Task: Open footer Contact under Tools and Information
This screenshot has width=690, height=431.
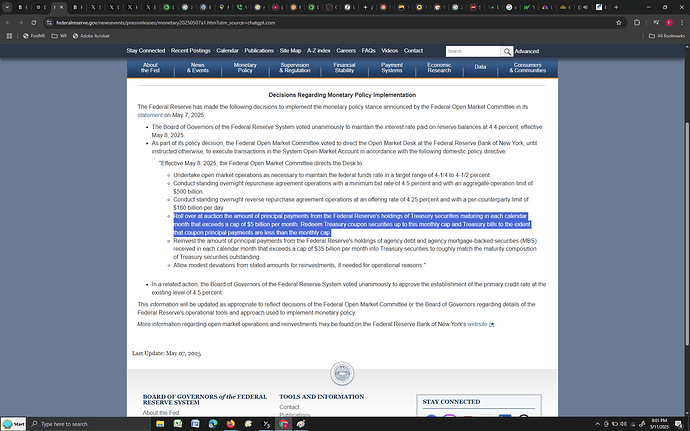Action: point(289,407)
